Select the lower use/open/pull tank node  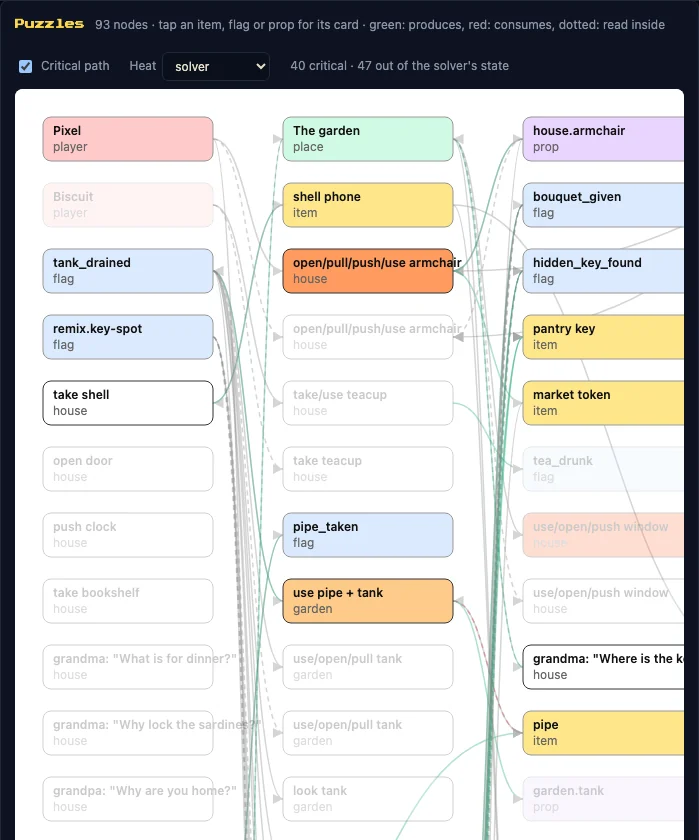[368, 733]
